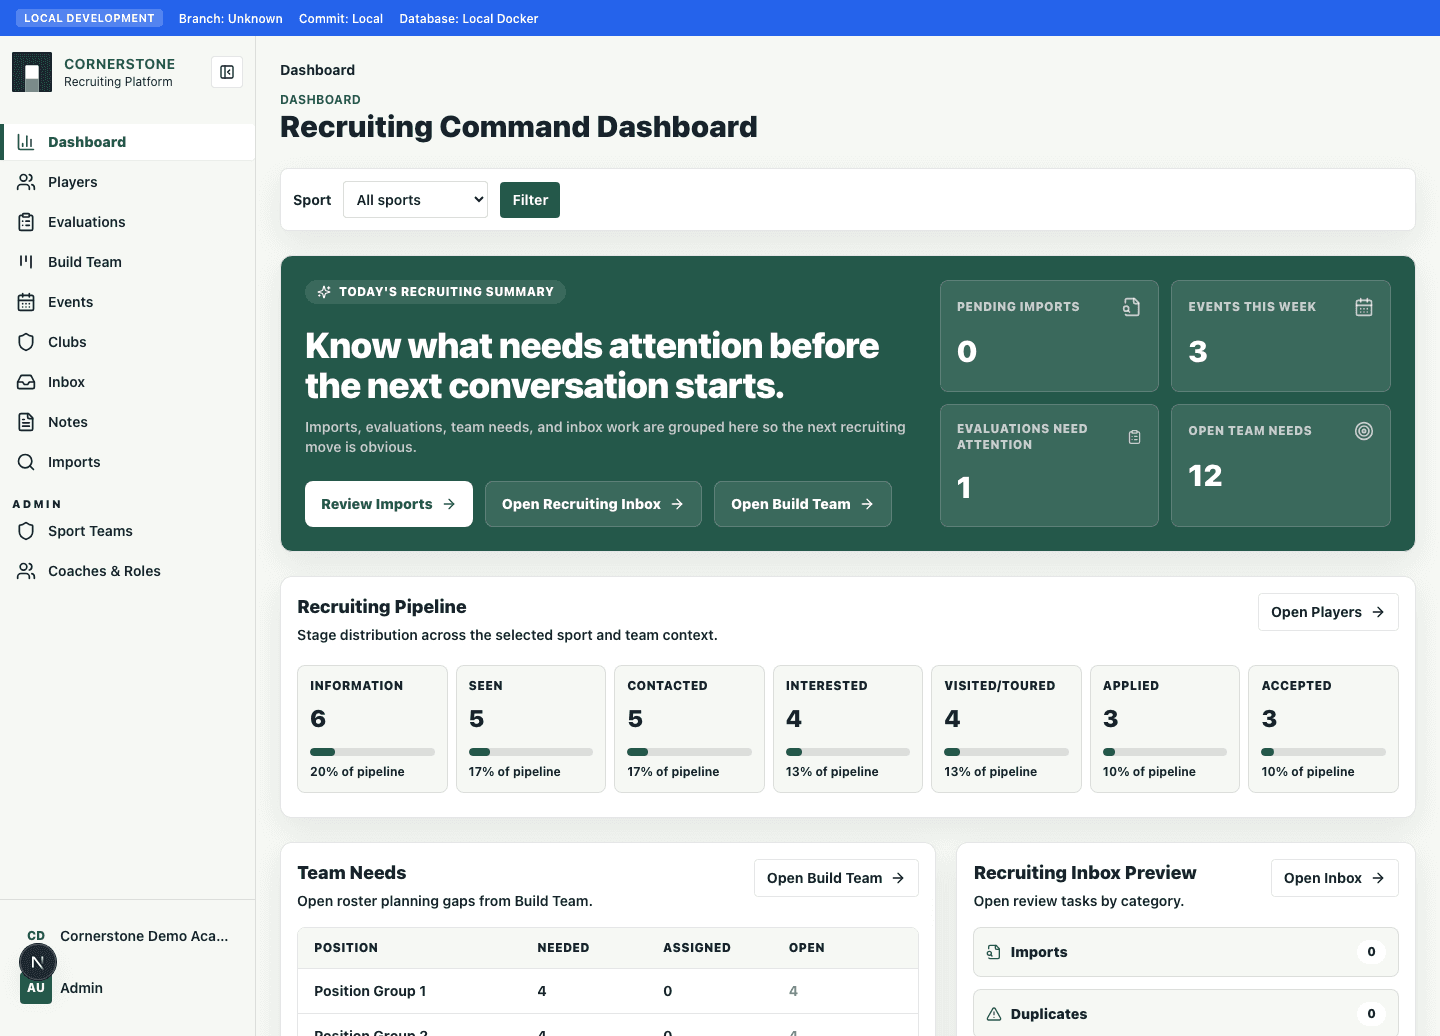
Task: Open Players in the sidebar
Action: pyautogui.click(x=128, y=182)
